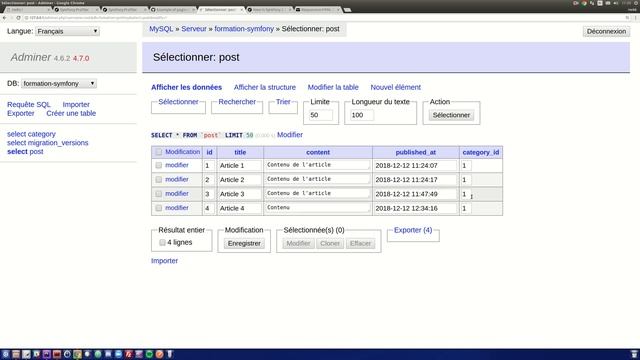Image resolution: width=640 pixels, height=360 pixels.
Task: Open 'Créer une table' link
Action: (x=71, y=113)
